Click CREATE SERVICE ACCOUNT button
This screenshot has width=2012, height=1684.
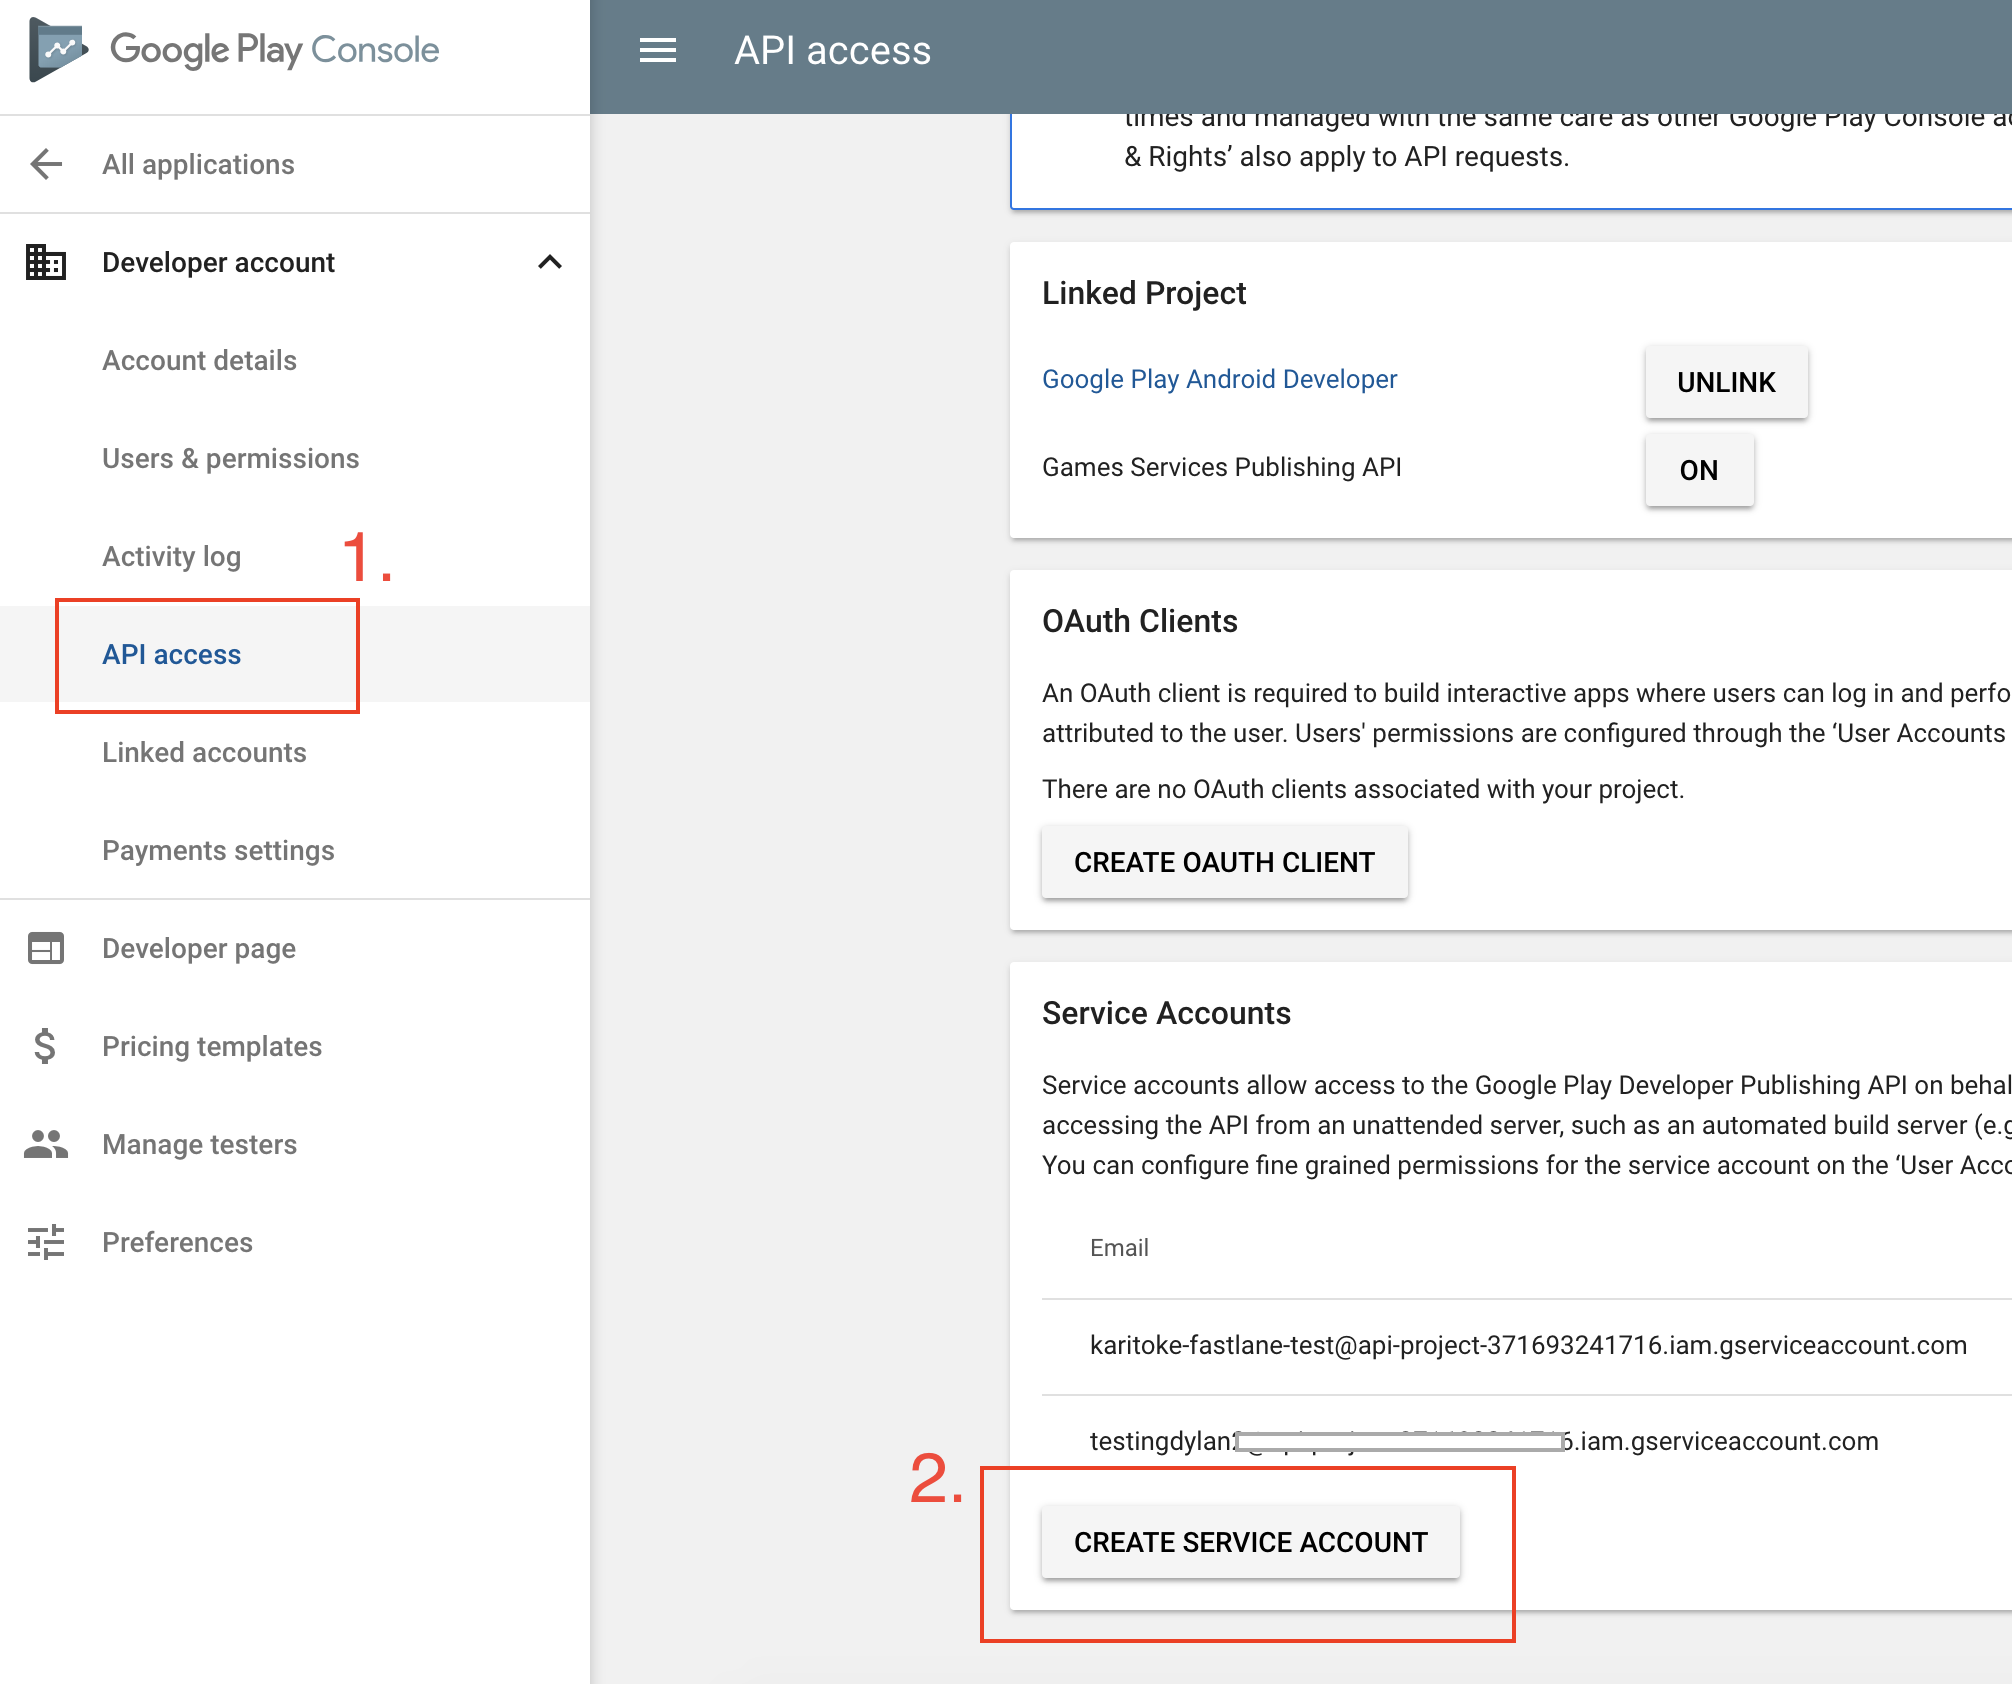point(1250,1542)
